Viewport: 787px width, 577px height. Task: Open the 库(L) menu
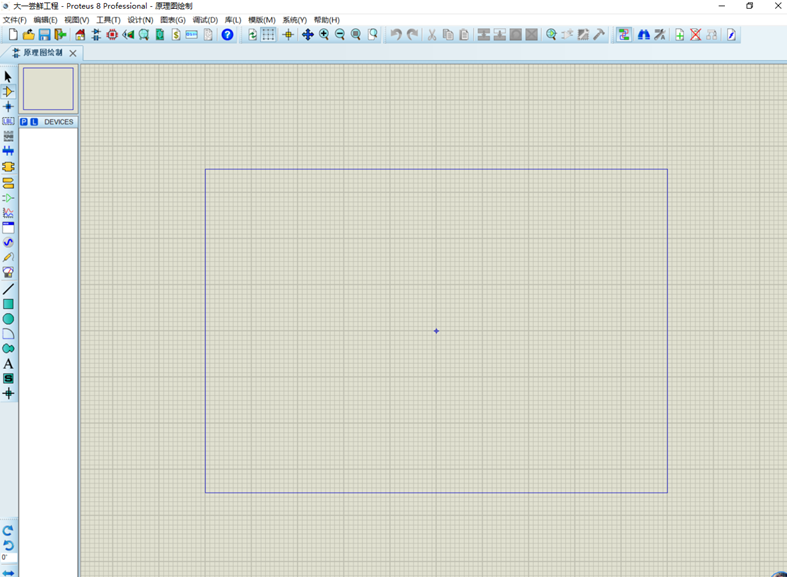233,20
